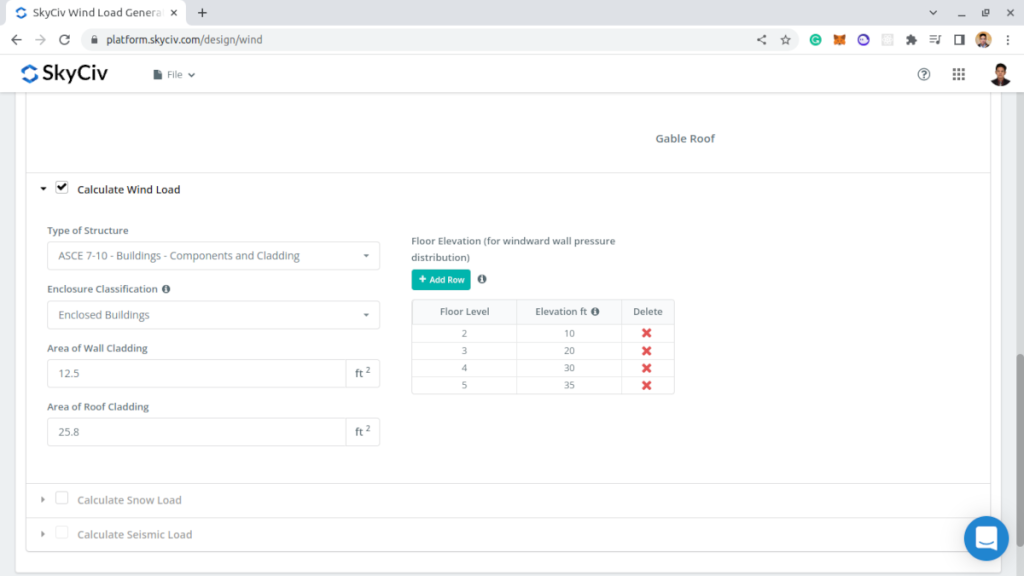
Task: Uncheck the Calculate Wind Load checkbox
Action: (62, 188)
